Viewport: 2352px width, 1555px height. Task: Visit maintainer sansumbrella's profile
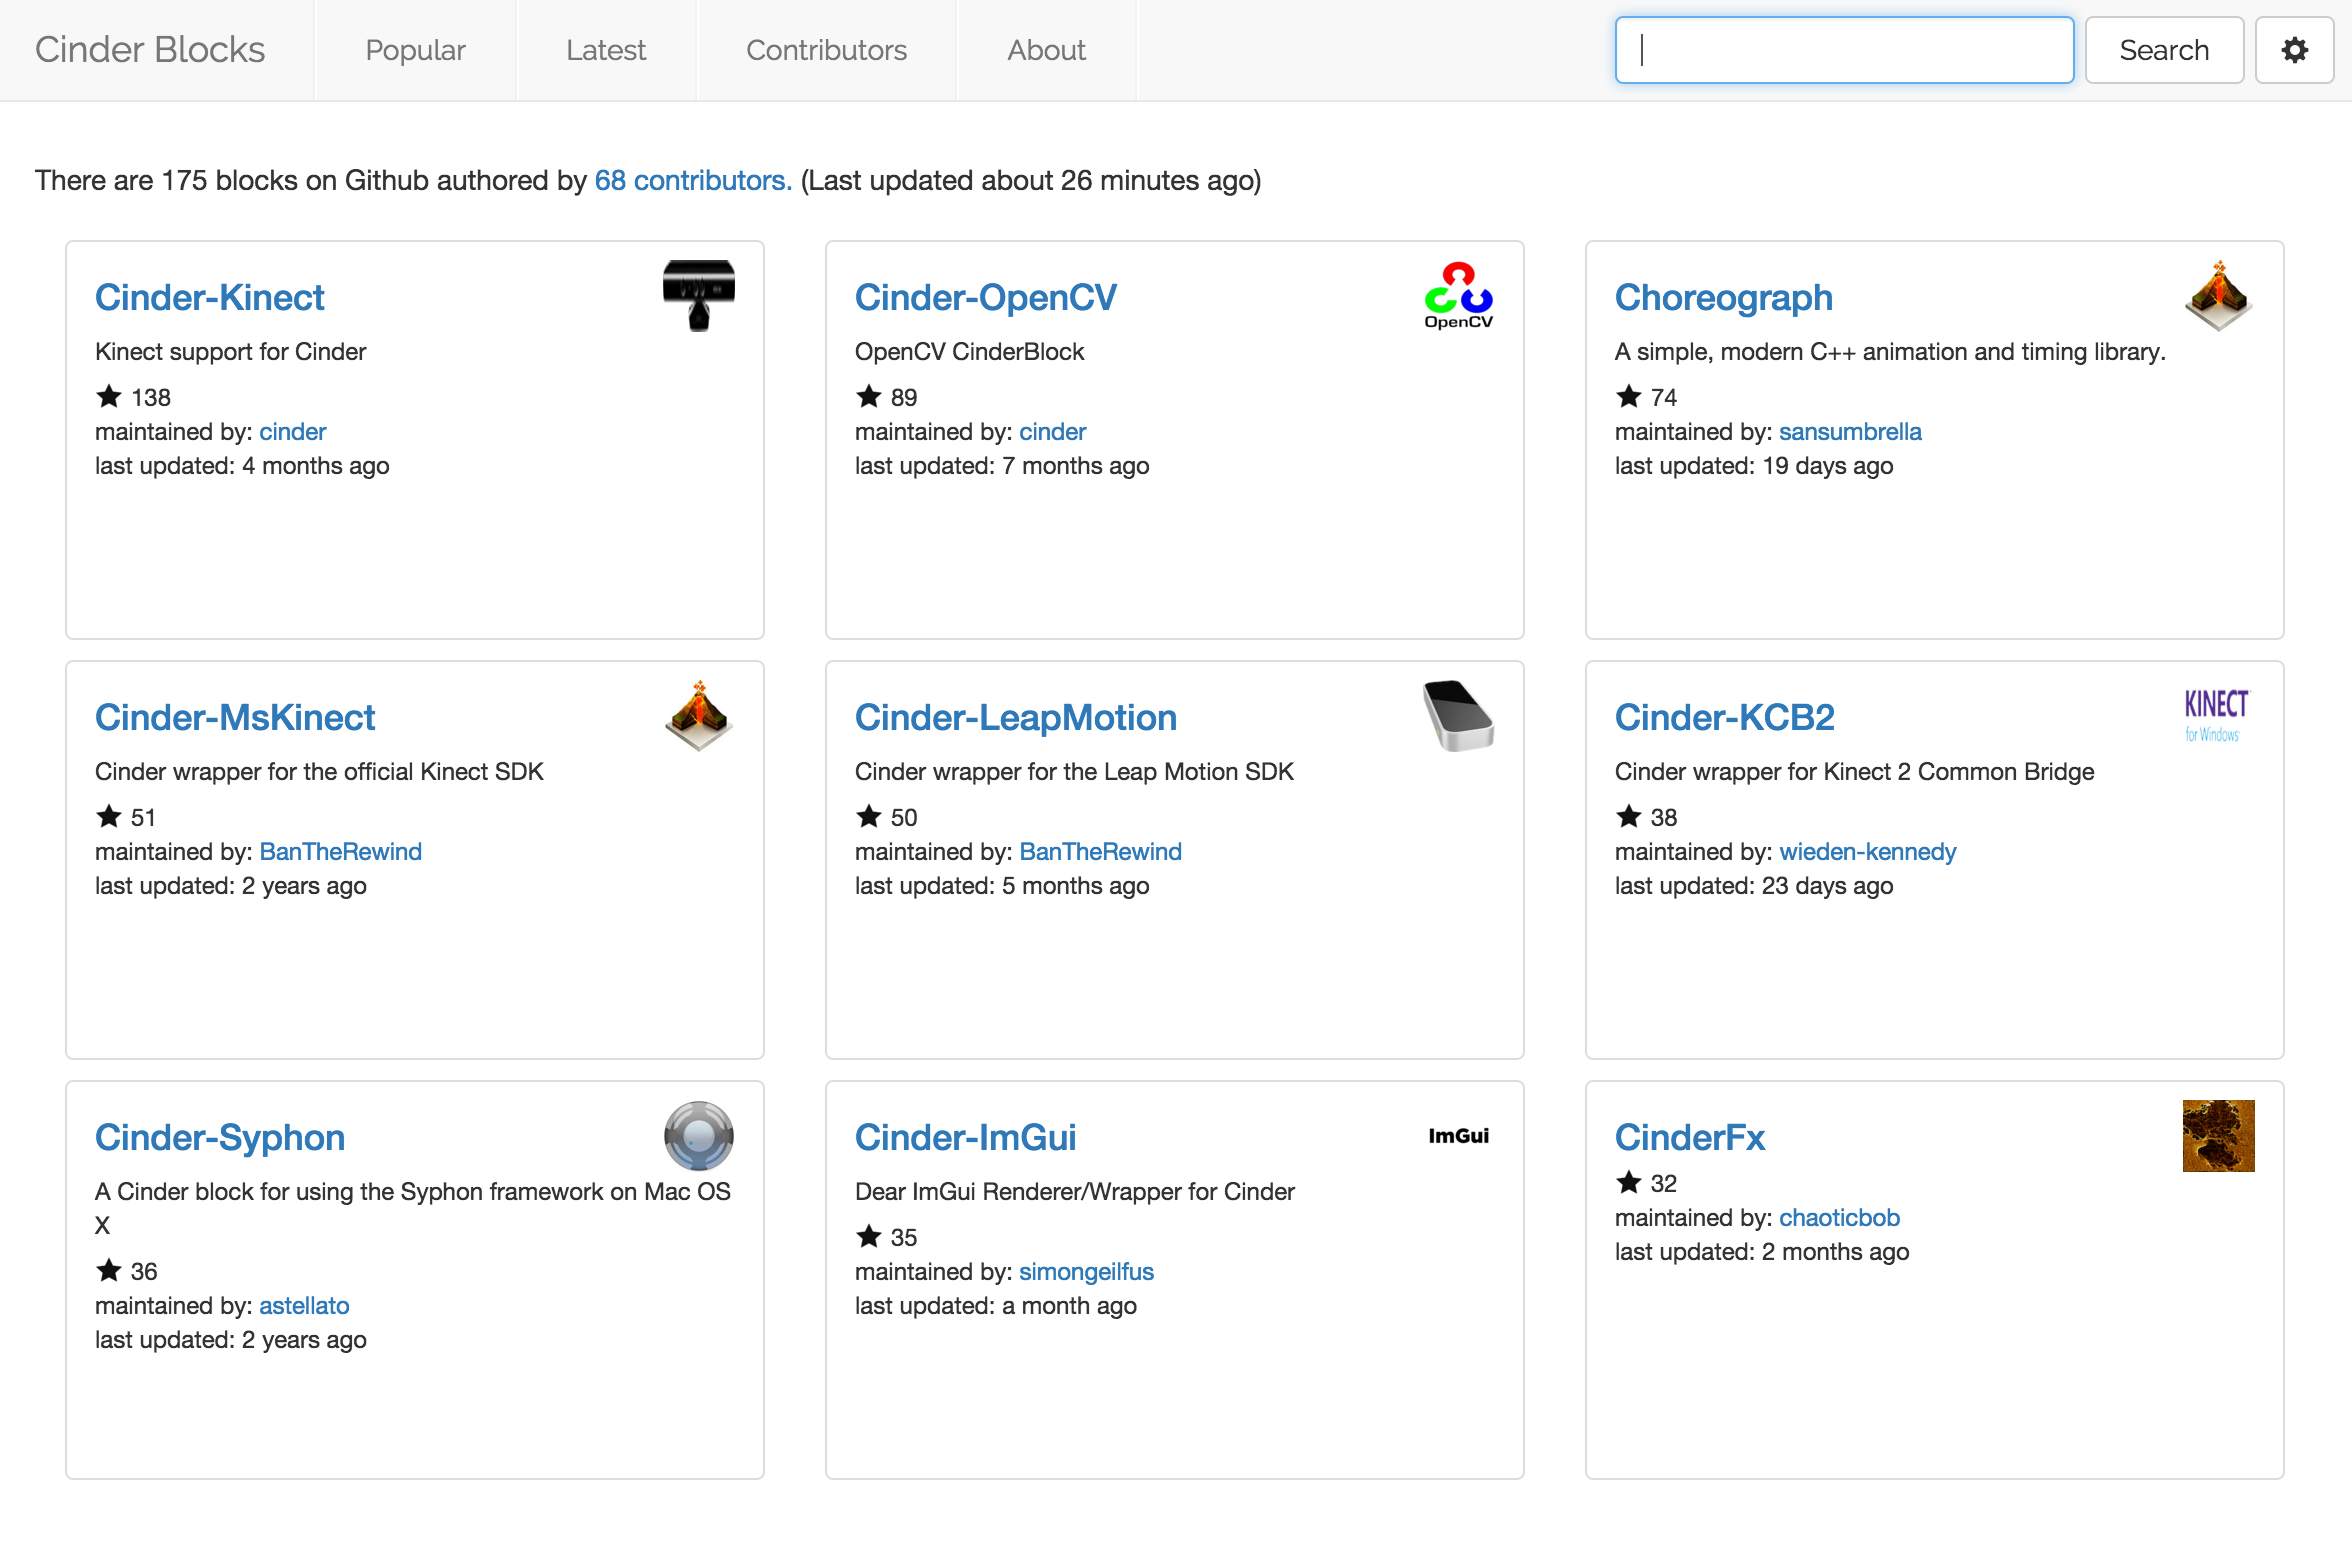tap(1850, 432)
